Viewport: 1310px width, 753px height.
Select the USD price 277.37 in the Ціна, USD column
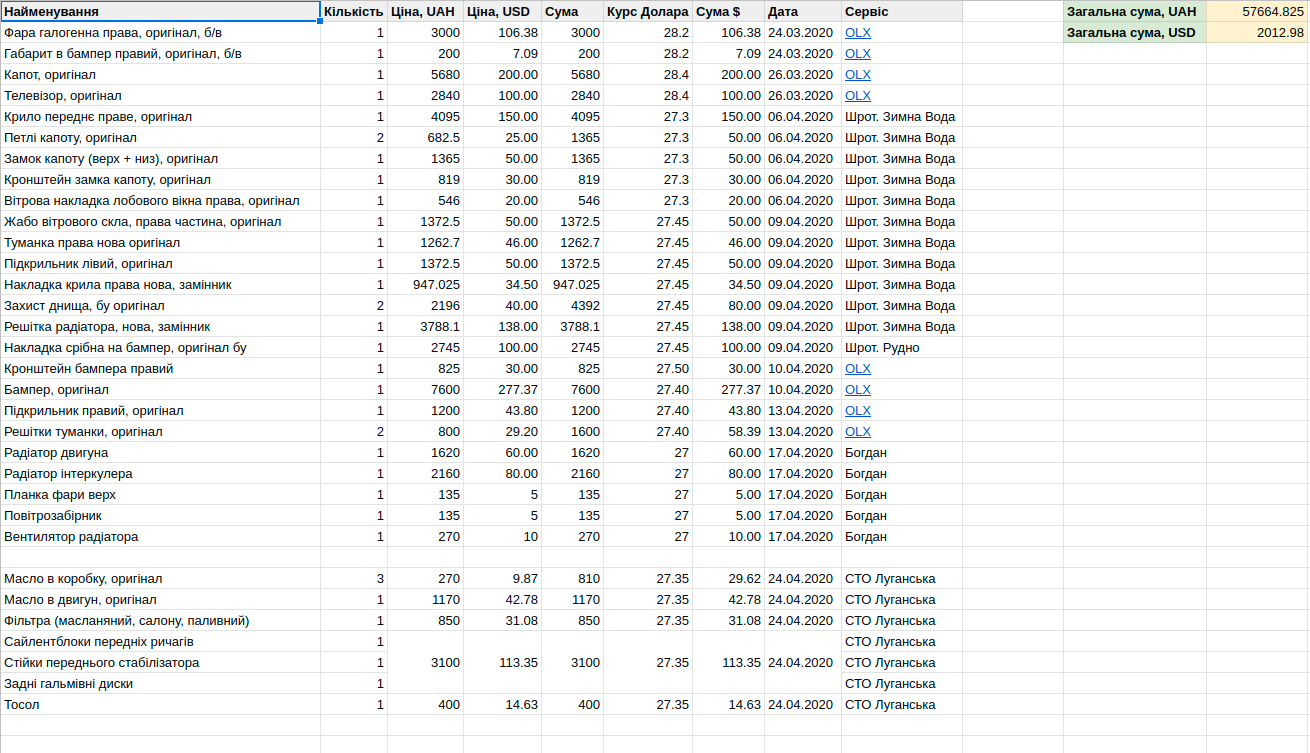tap(502, 389)
